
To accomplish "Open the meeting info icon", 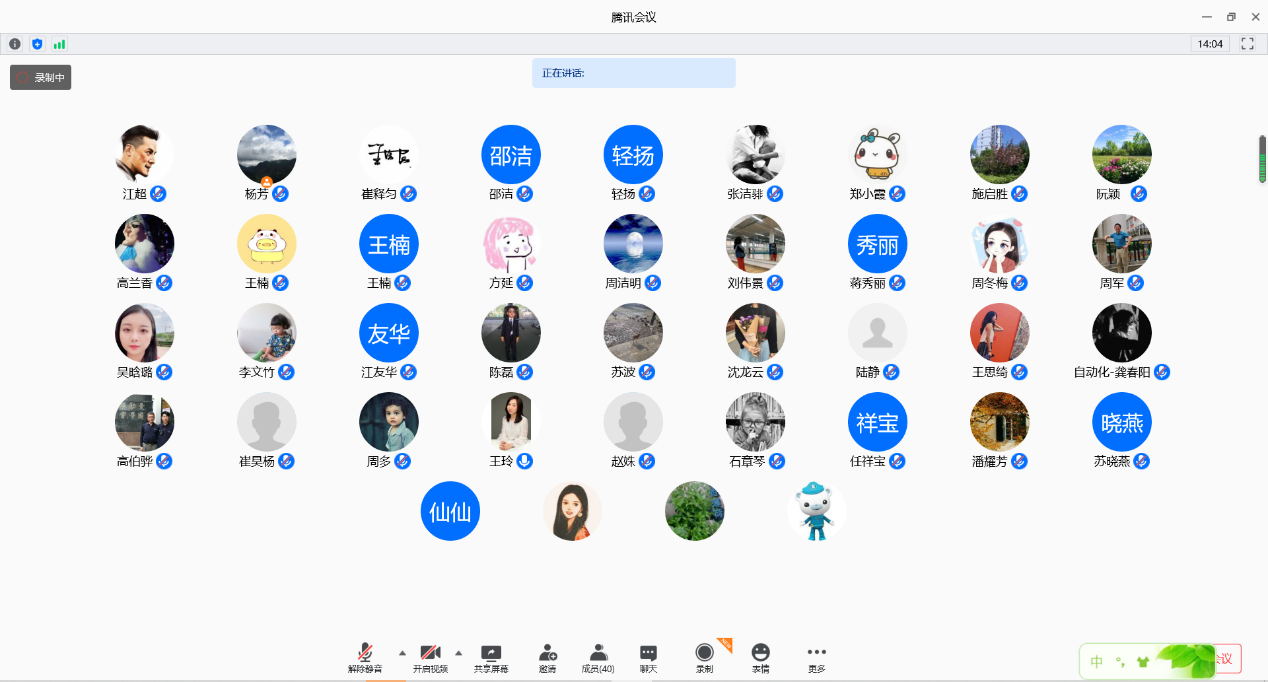I will 15,44.
